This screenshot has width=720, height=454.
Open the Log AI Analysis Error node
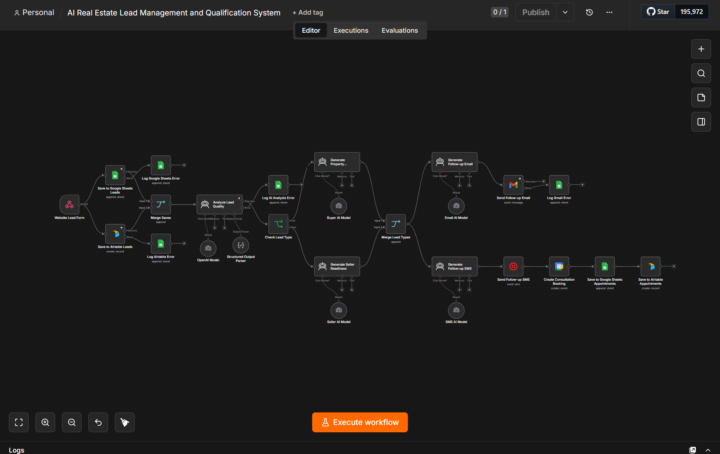click(x=278, y=185)
